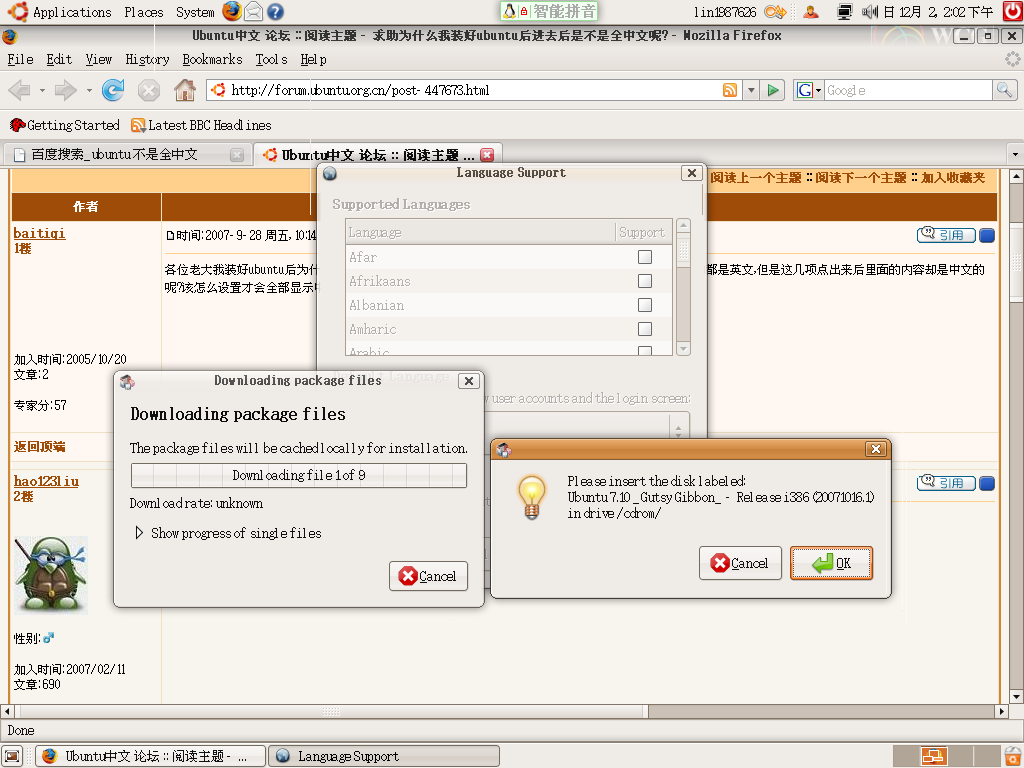
Task: Click the input method penguin icon
Action: (509, 11)
